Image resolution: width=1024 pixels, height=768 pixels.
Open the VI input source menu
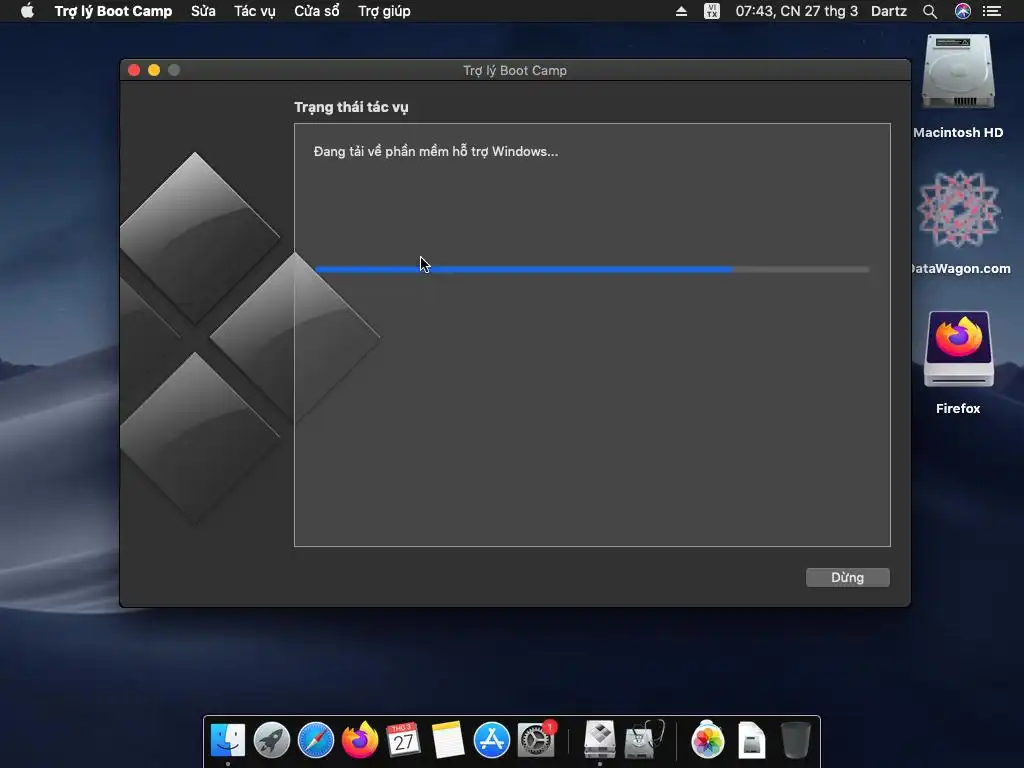(712, 11)
